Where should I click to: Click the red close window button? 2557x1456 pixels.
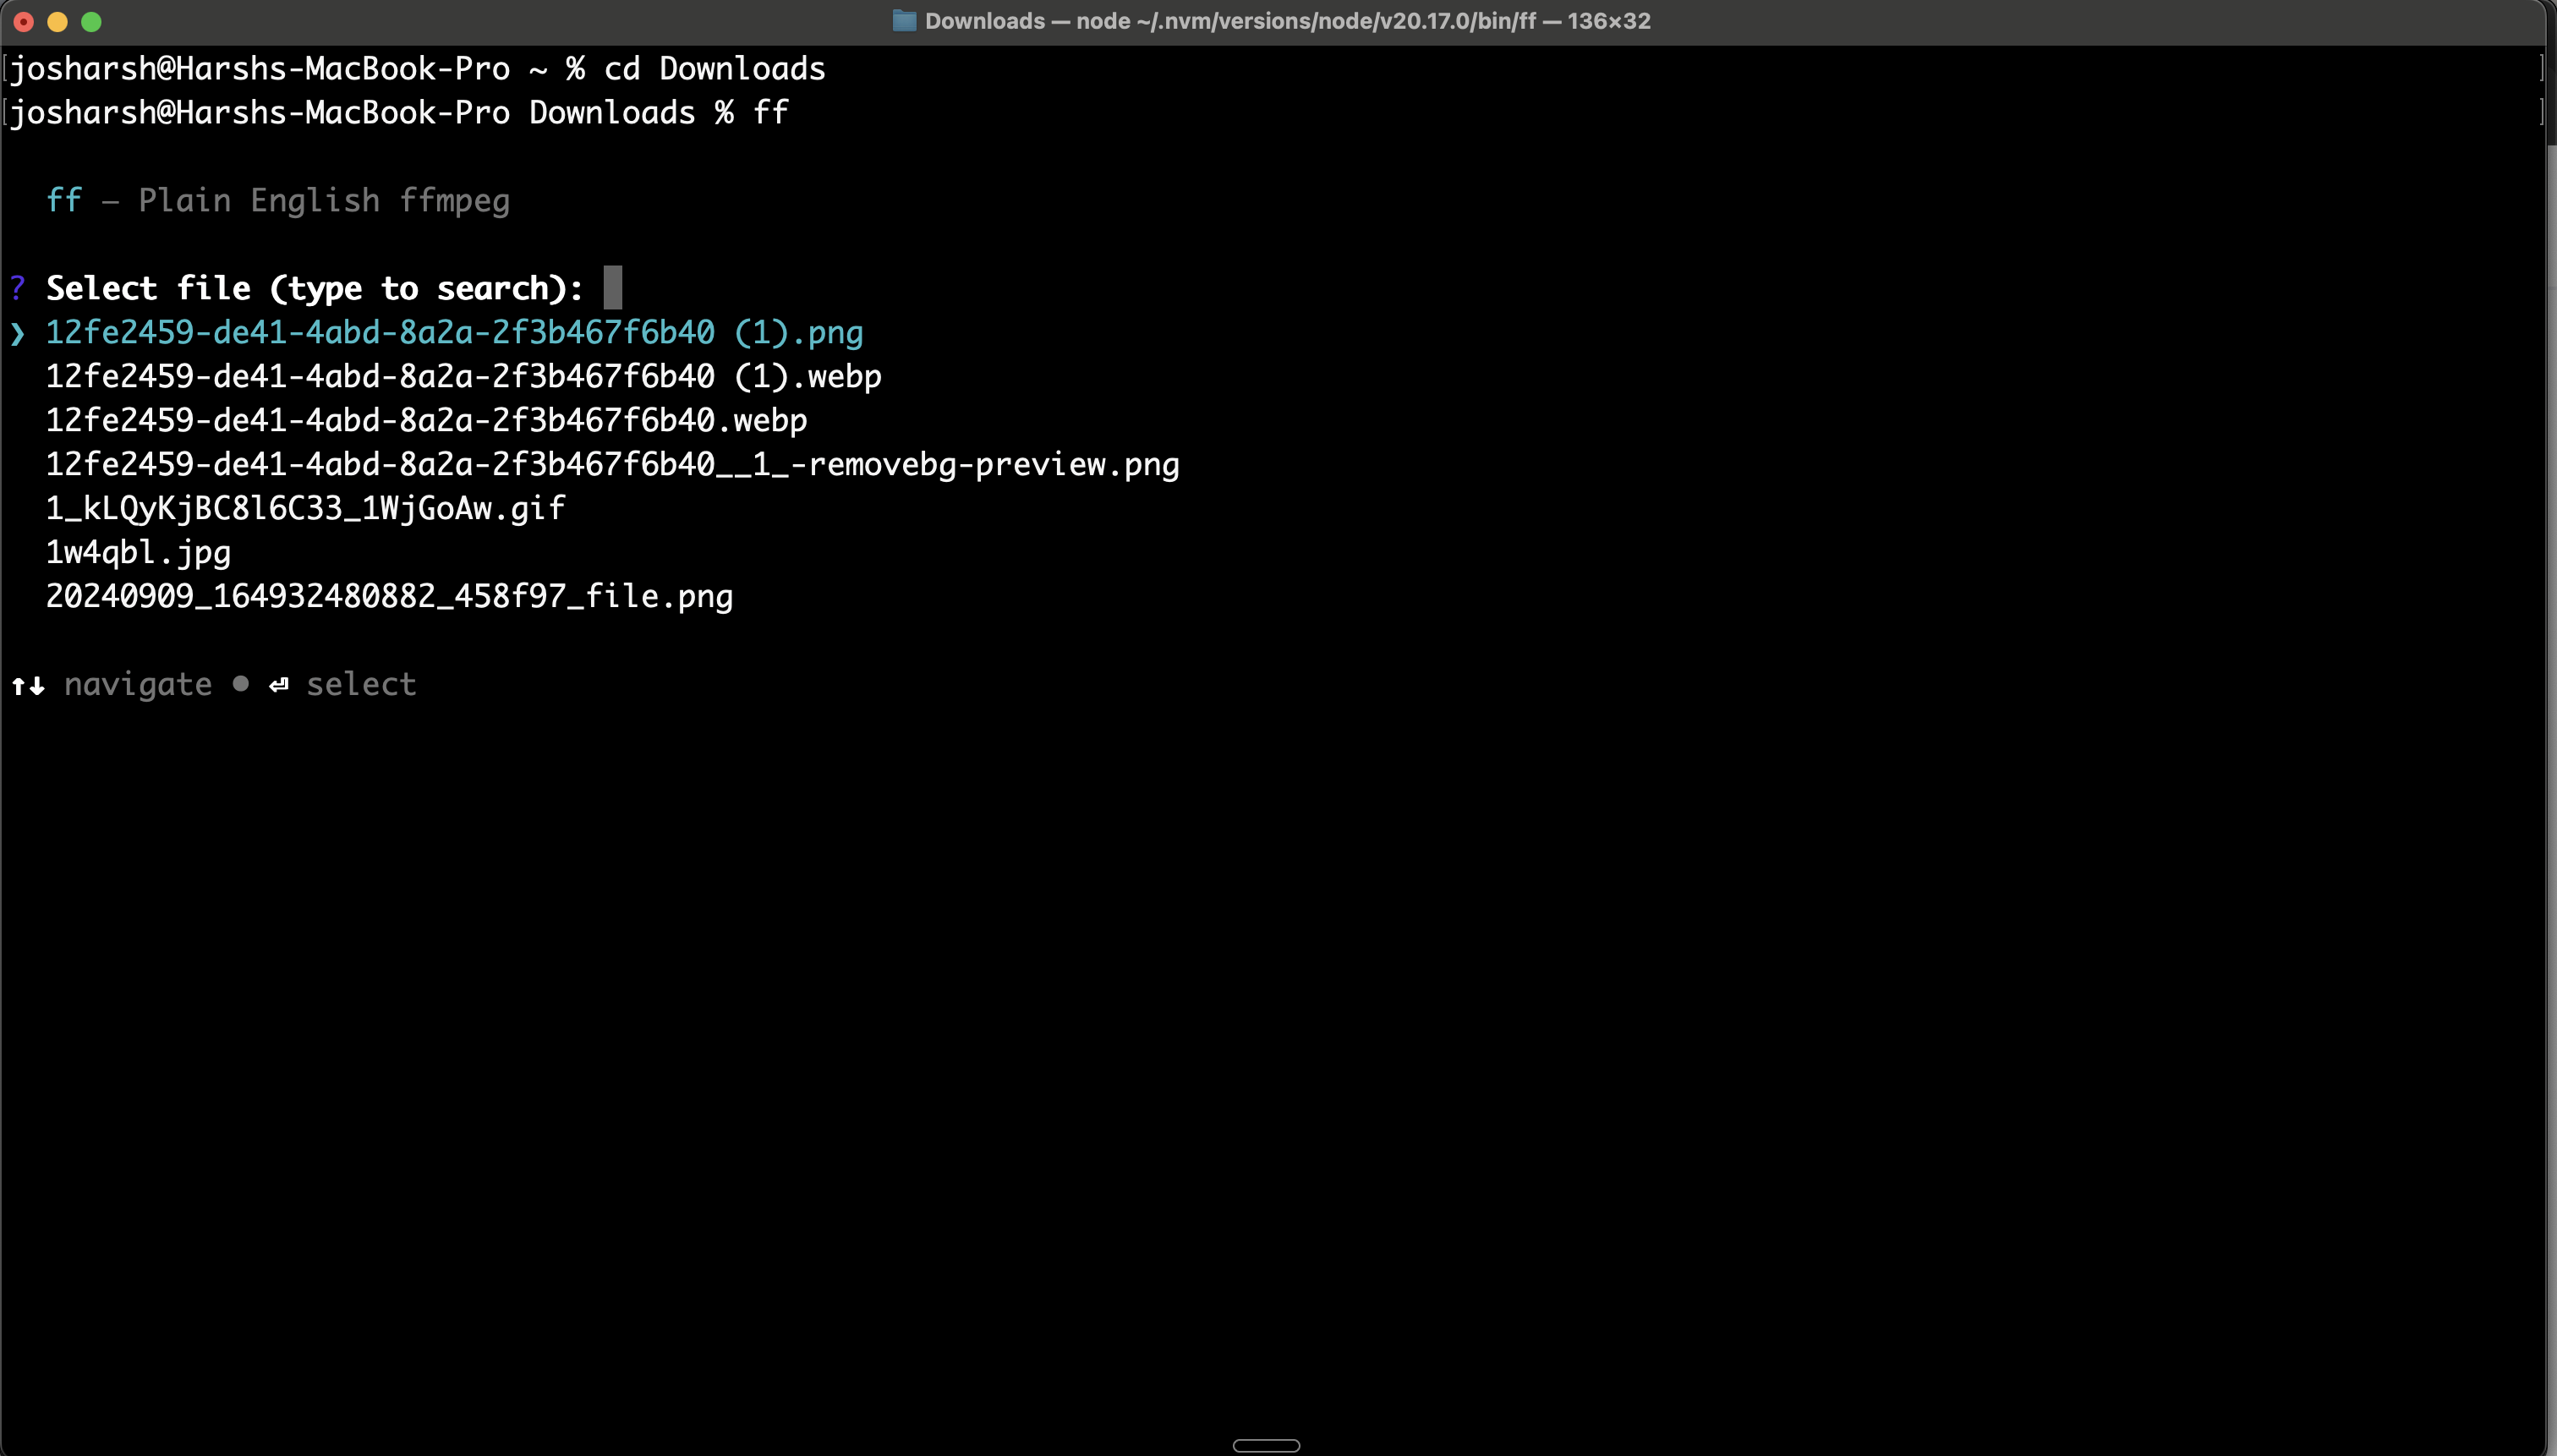click(x=24, y=22)
